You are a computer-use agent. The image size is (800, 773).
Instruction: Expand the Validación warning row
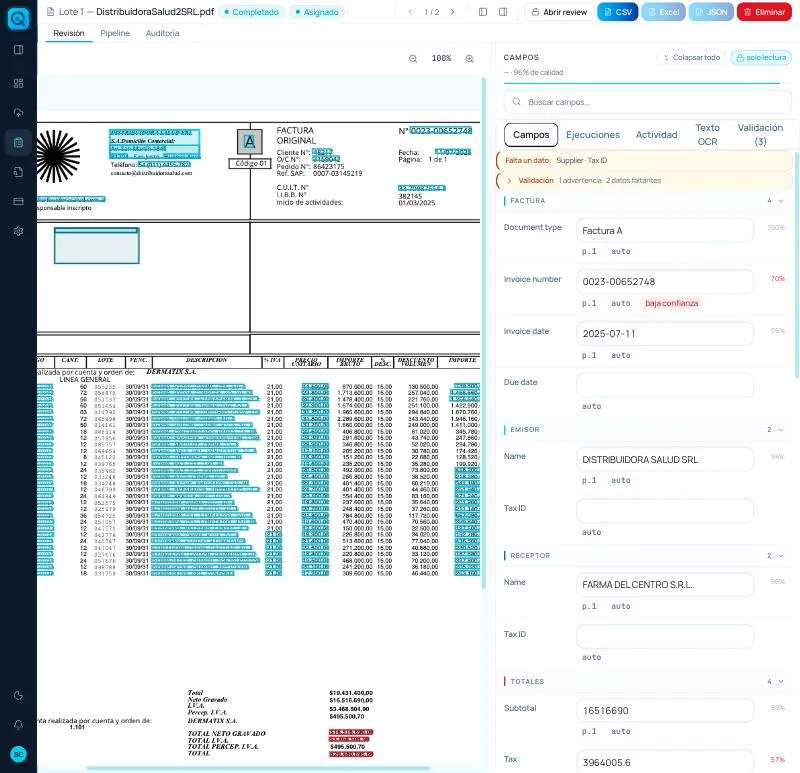(509, 181)
